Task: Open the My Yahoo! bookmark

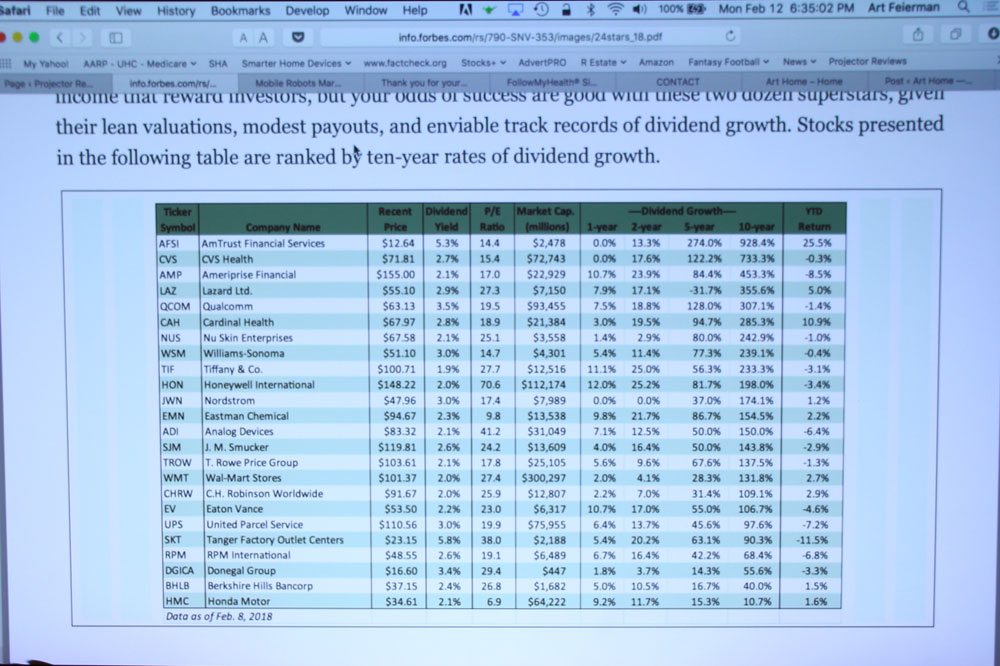Action: (46, 64)
